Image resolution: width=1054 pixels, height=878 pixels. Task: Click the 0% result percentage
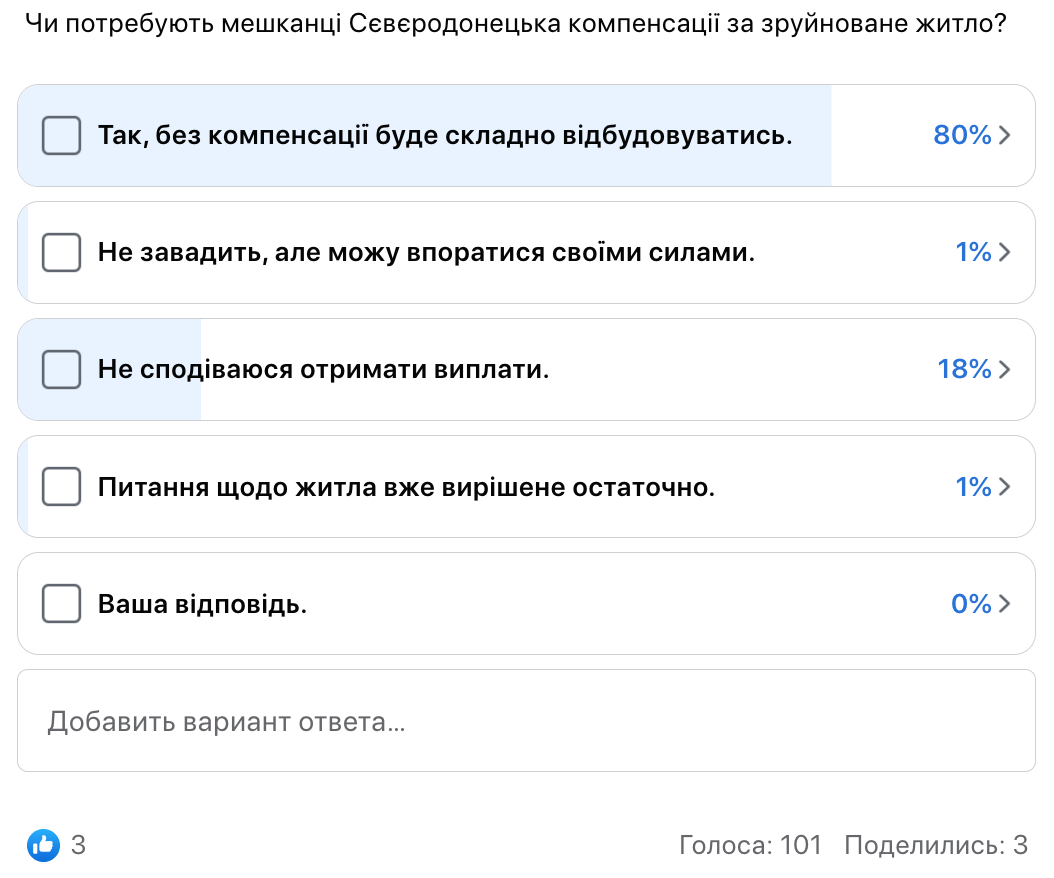(971, 604)
